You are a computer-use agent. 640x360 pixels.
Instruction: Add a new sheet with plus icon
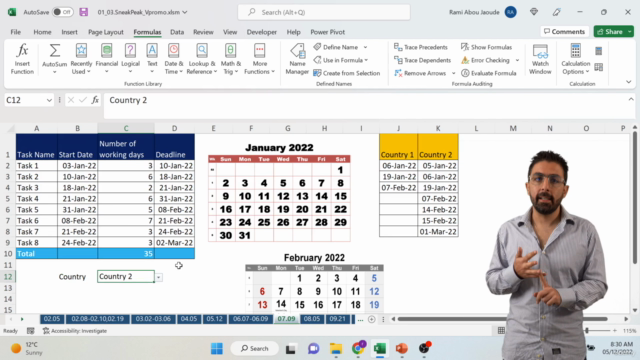coord(371,319)
